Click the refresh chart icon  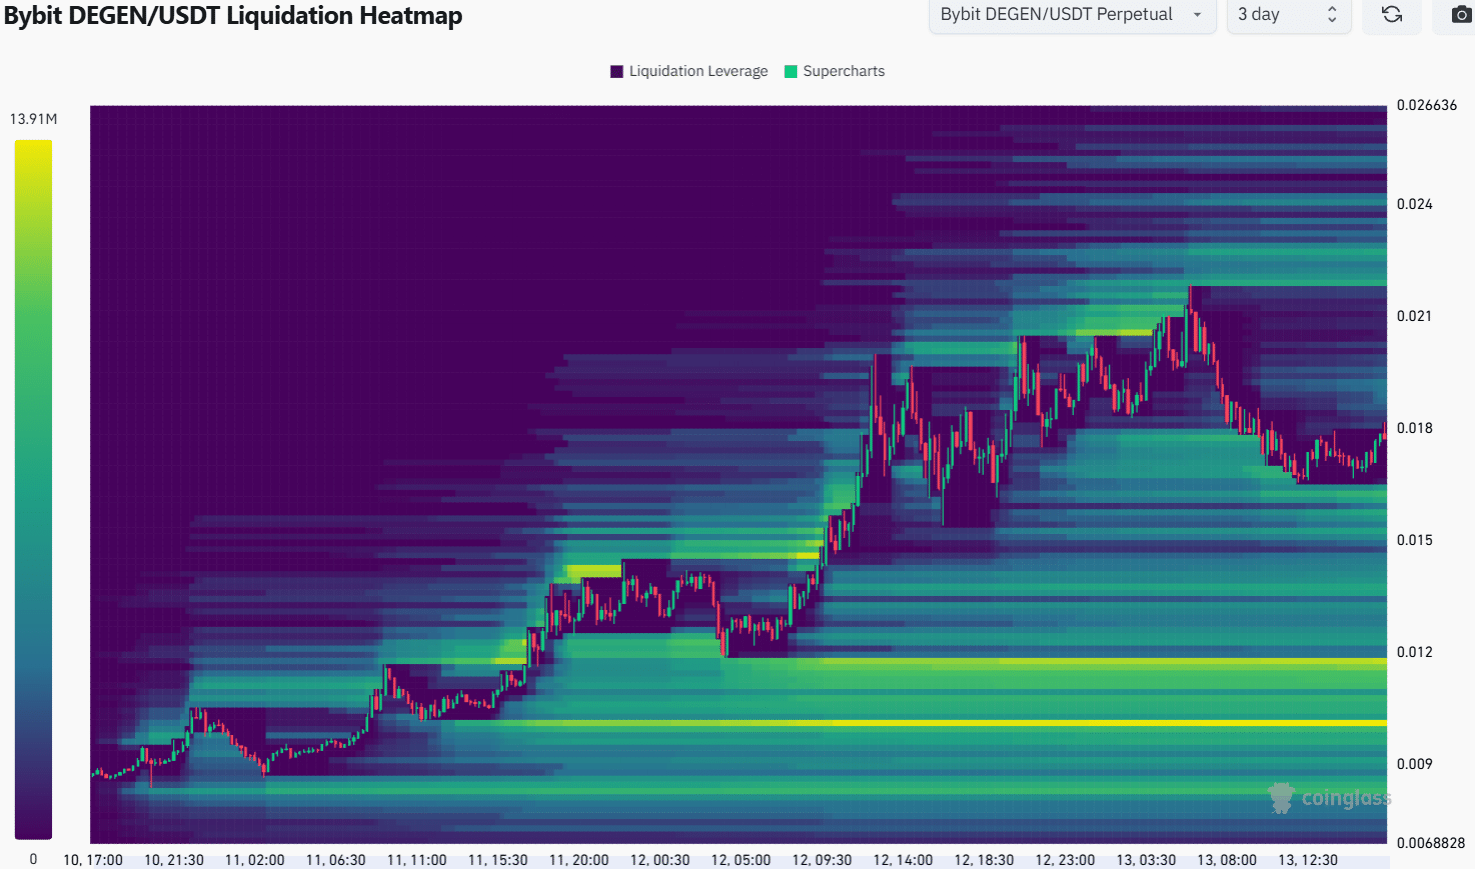(1392, 14)
